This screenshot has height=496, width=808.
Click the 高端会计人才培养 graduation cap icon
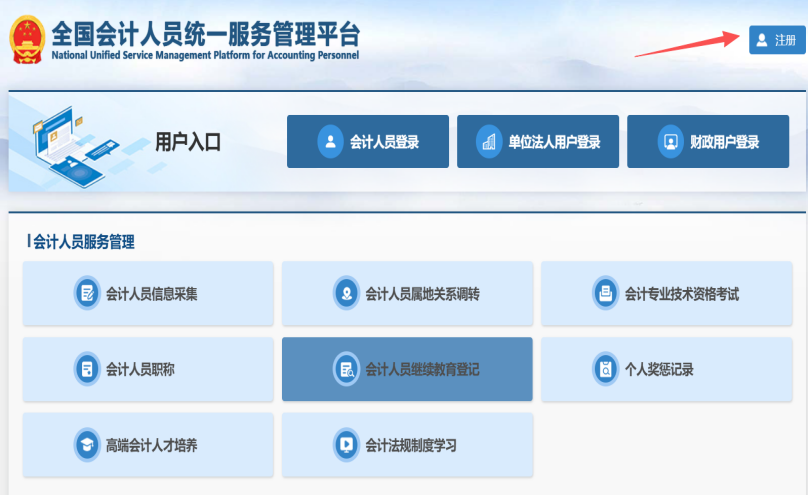(87, 445)
